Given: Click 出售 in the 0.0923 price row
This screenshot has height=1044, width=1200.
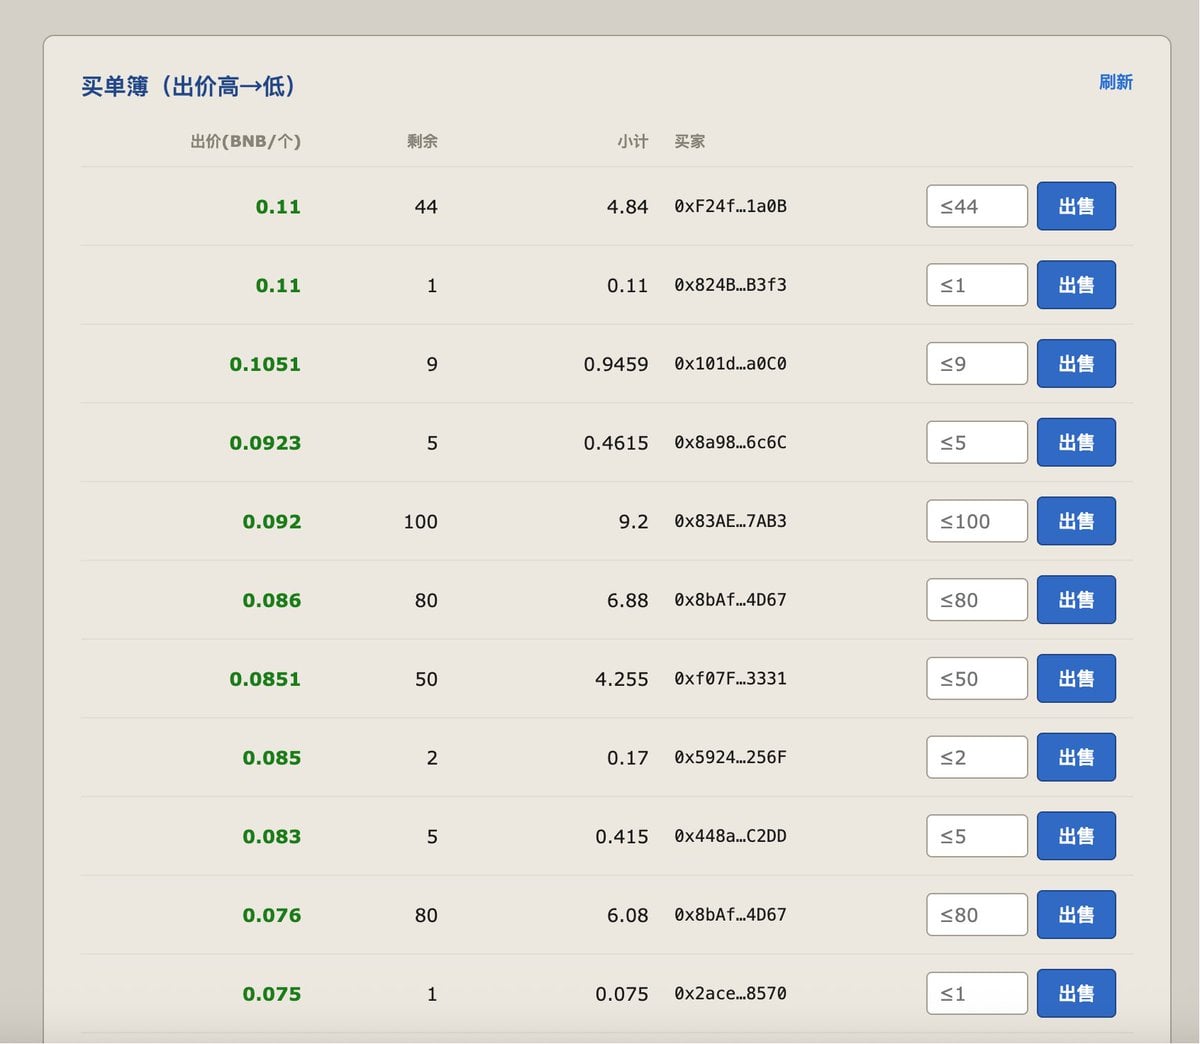Looking at the screenshot, I should click(1076, 442).
